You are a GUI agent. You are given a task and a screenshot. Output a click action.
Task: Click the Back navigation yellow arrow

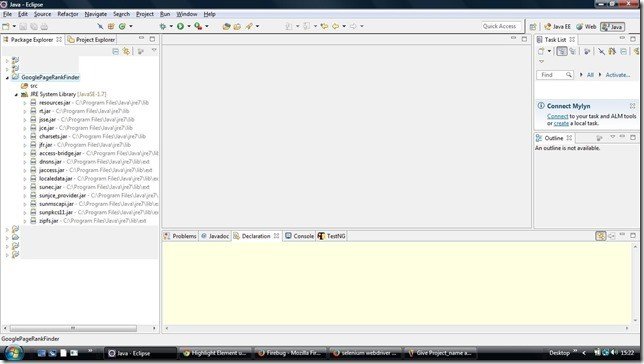(336, 26)
